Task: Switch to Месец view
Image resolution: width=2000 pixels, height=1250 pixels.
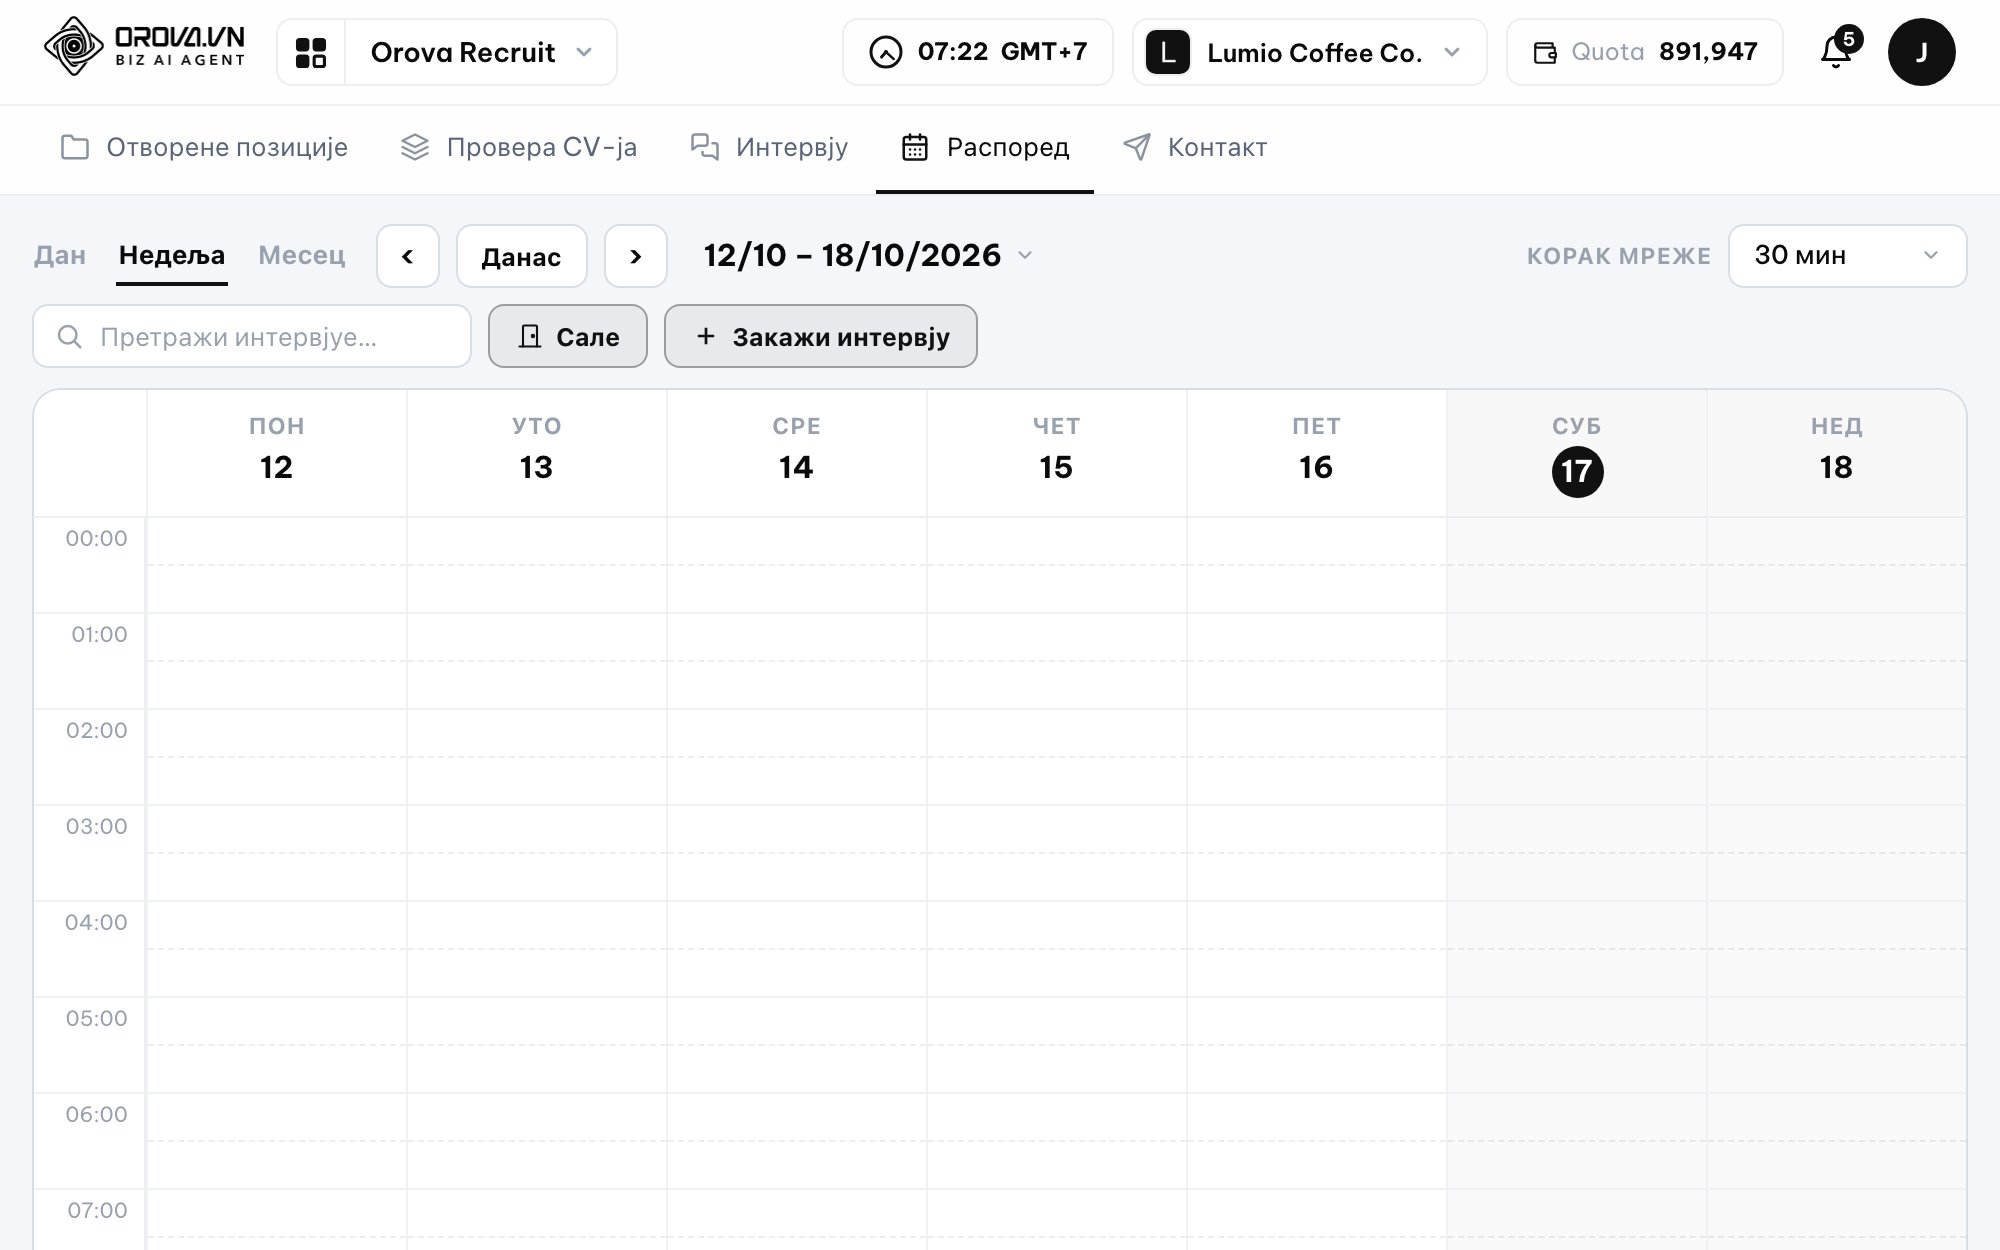Action: pyautogui.click(x=302, y=255)
